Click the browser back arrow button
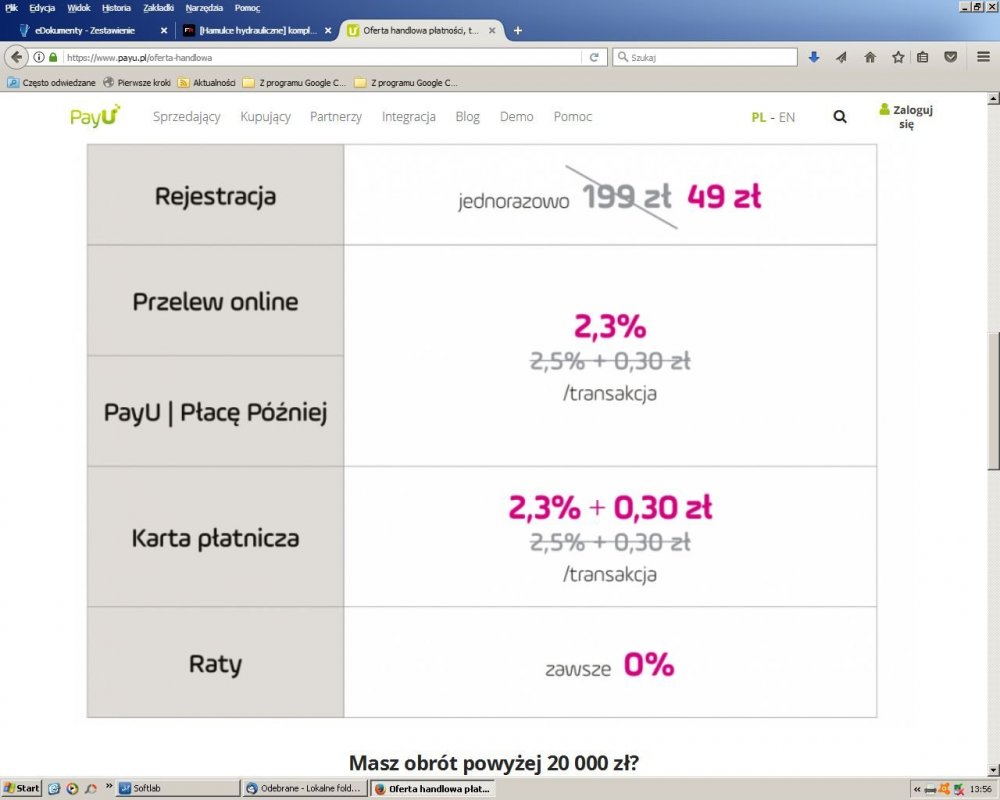The height and width of the screenshot is (800, 1000). click(16, 57)
